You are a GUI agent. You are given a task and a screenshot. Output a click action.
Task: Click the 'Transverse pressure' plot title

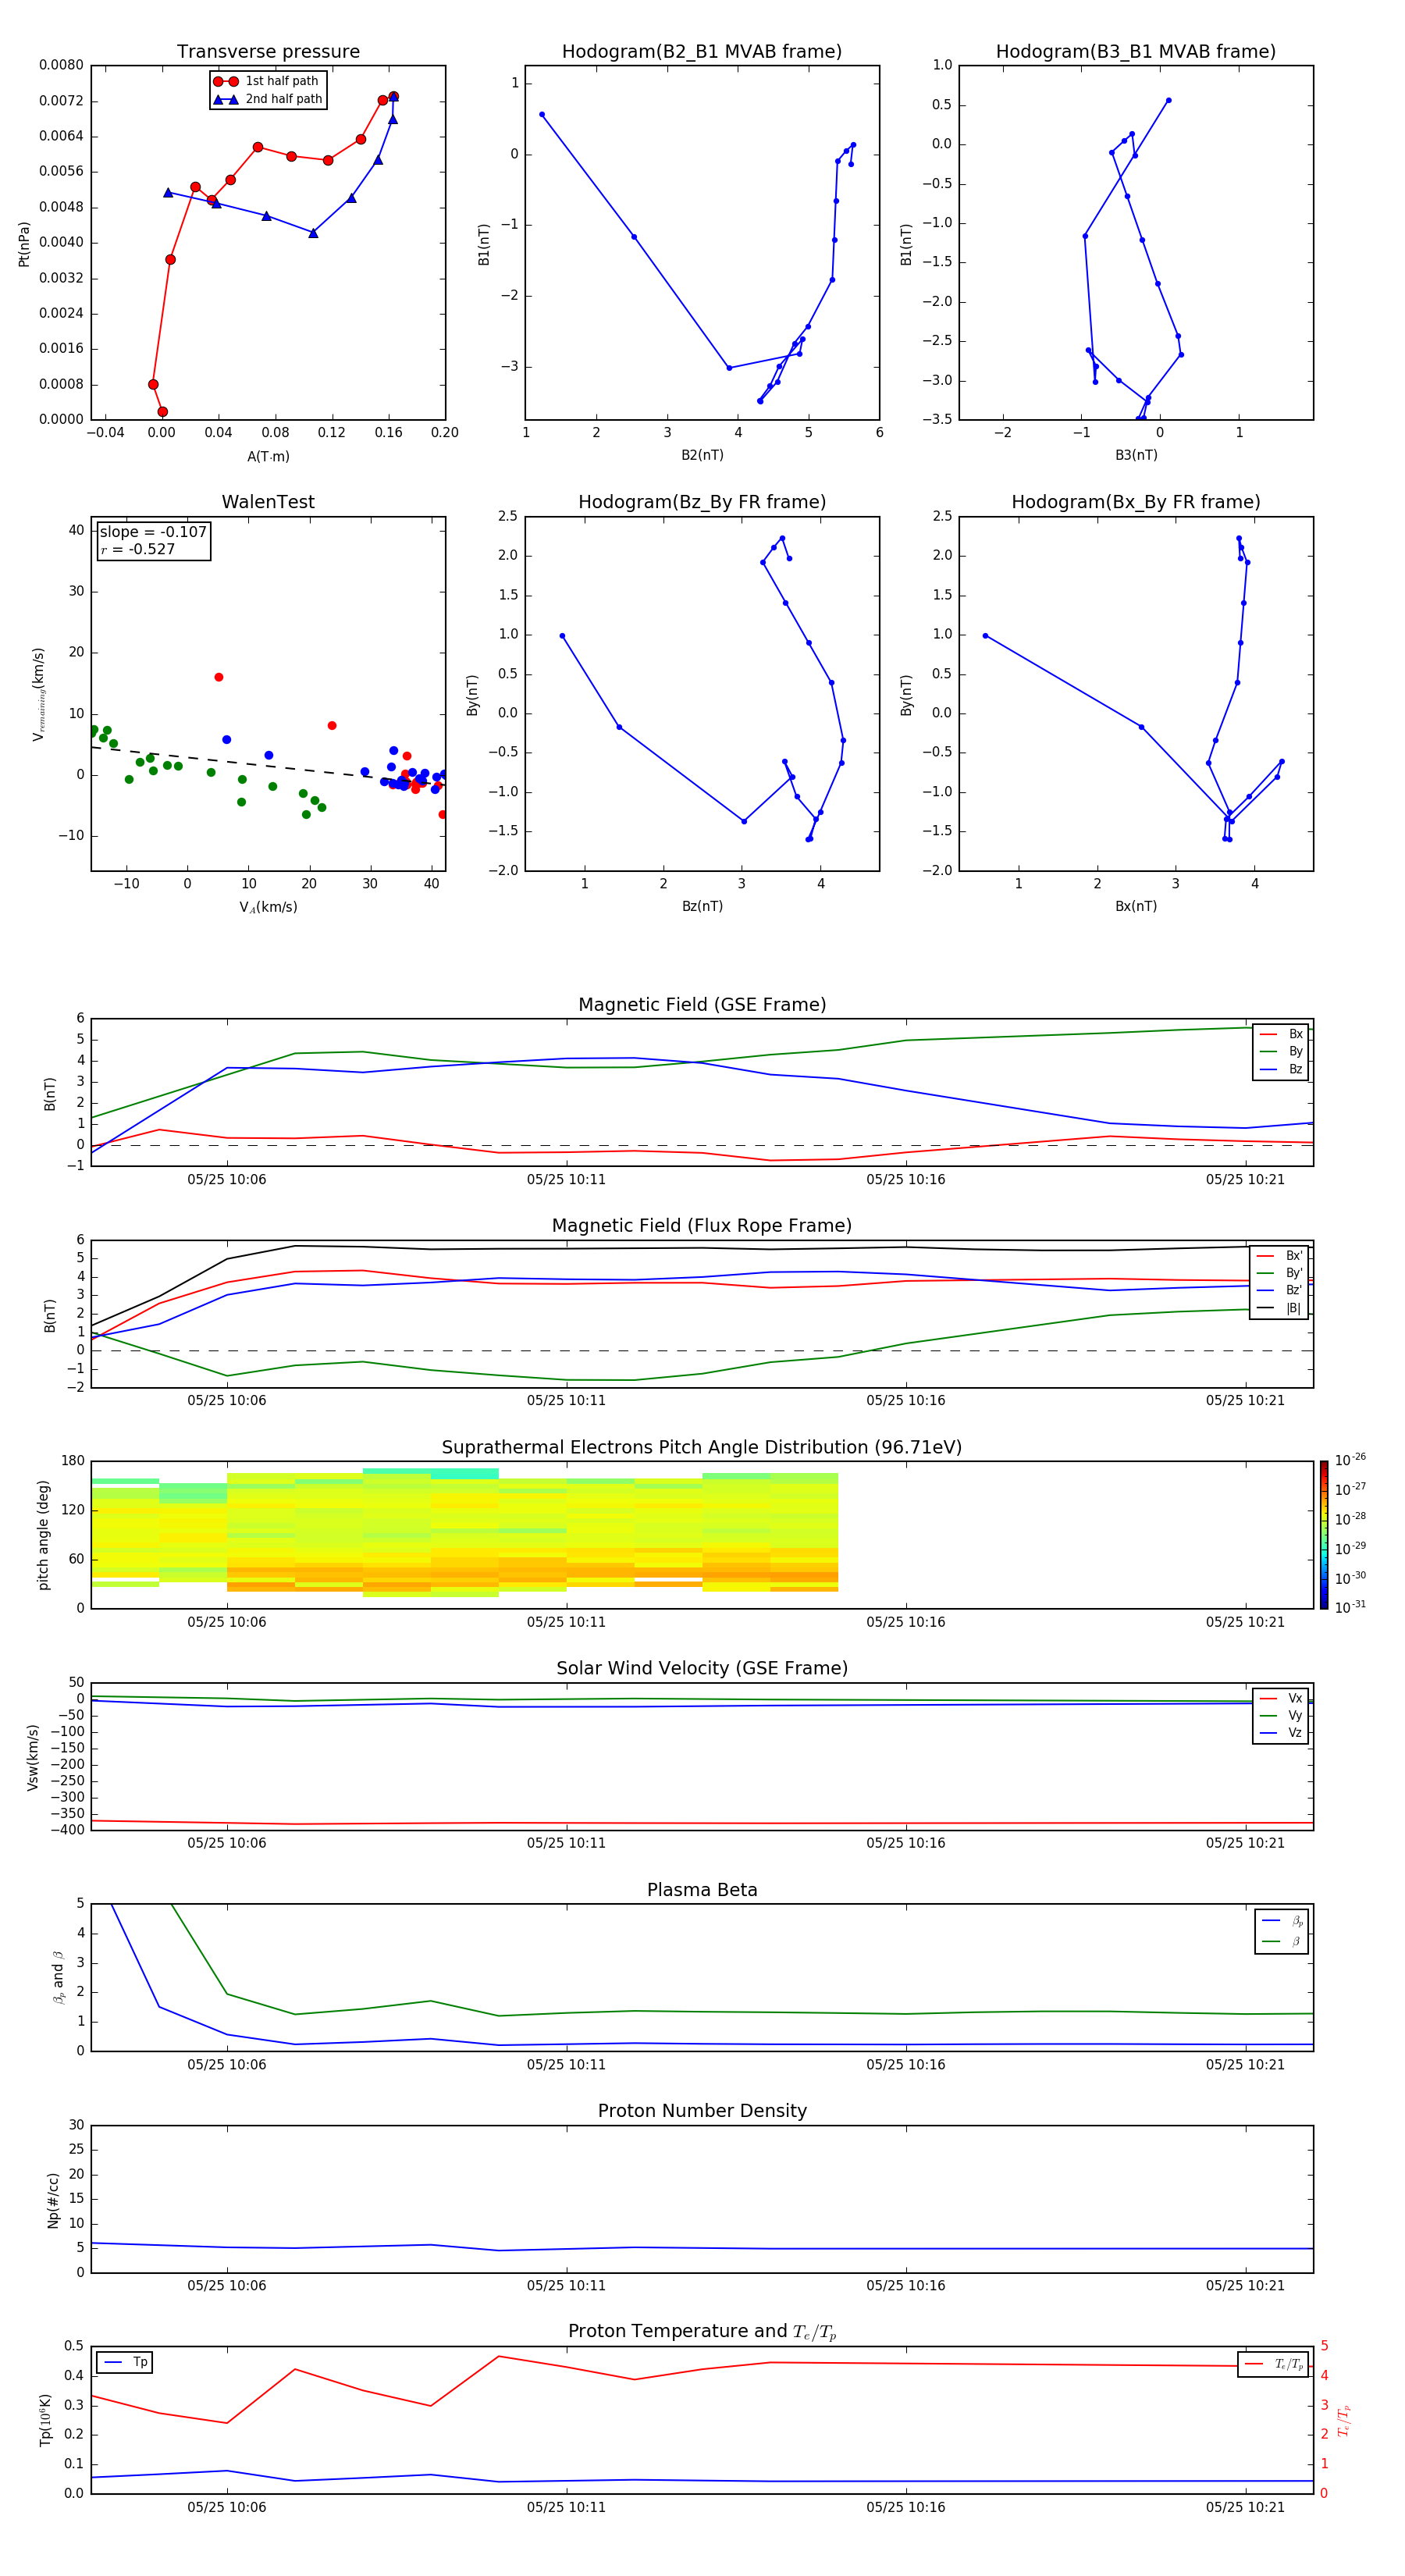click(x=268, y=52)
